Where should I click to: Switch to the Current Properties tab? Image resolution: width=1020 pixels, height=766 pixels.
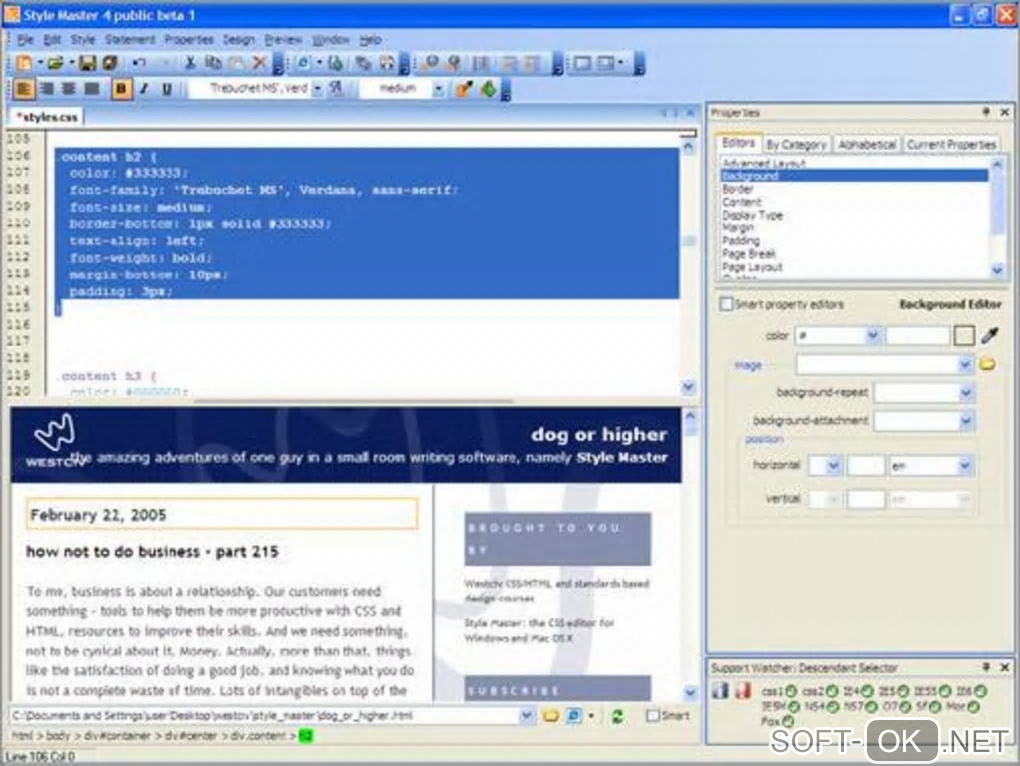(951, 144)
